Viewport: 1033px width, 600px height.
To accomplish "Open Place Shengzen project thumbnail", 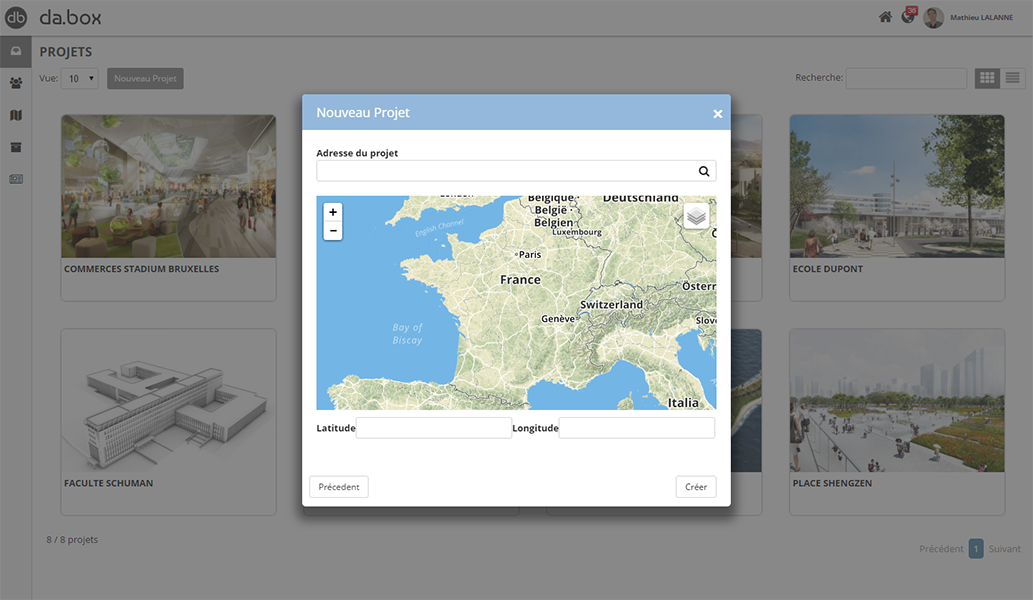I will click(x=897, y=400).
